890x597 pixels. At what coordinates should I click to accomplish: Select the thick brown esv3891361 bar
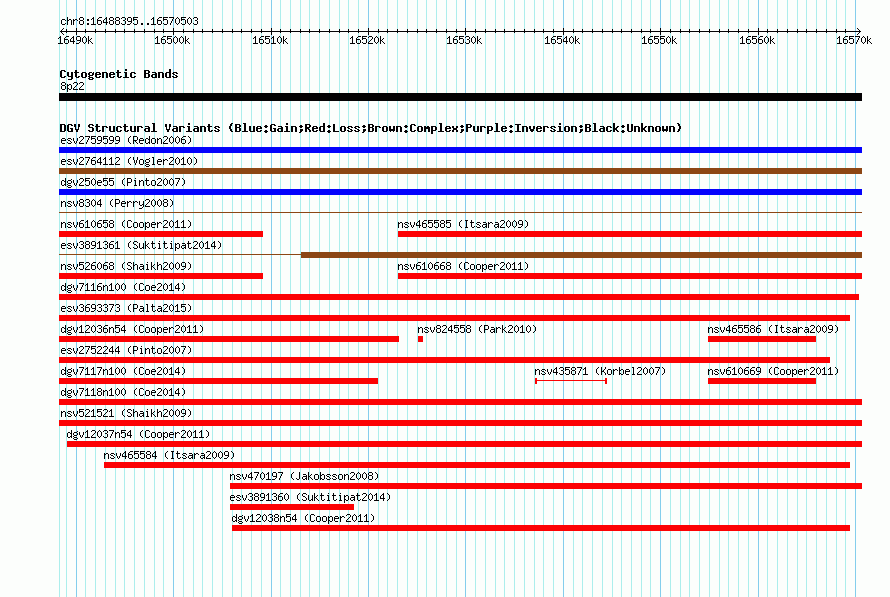581,255
